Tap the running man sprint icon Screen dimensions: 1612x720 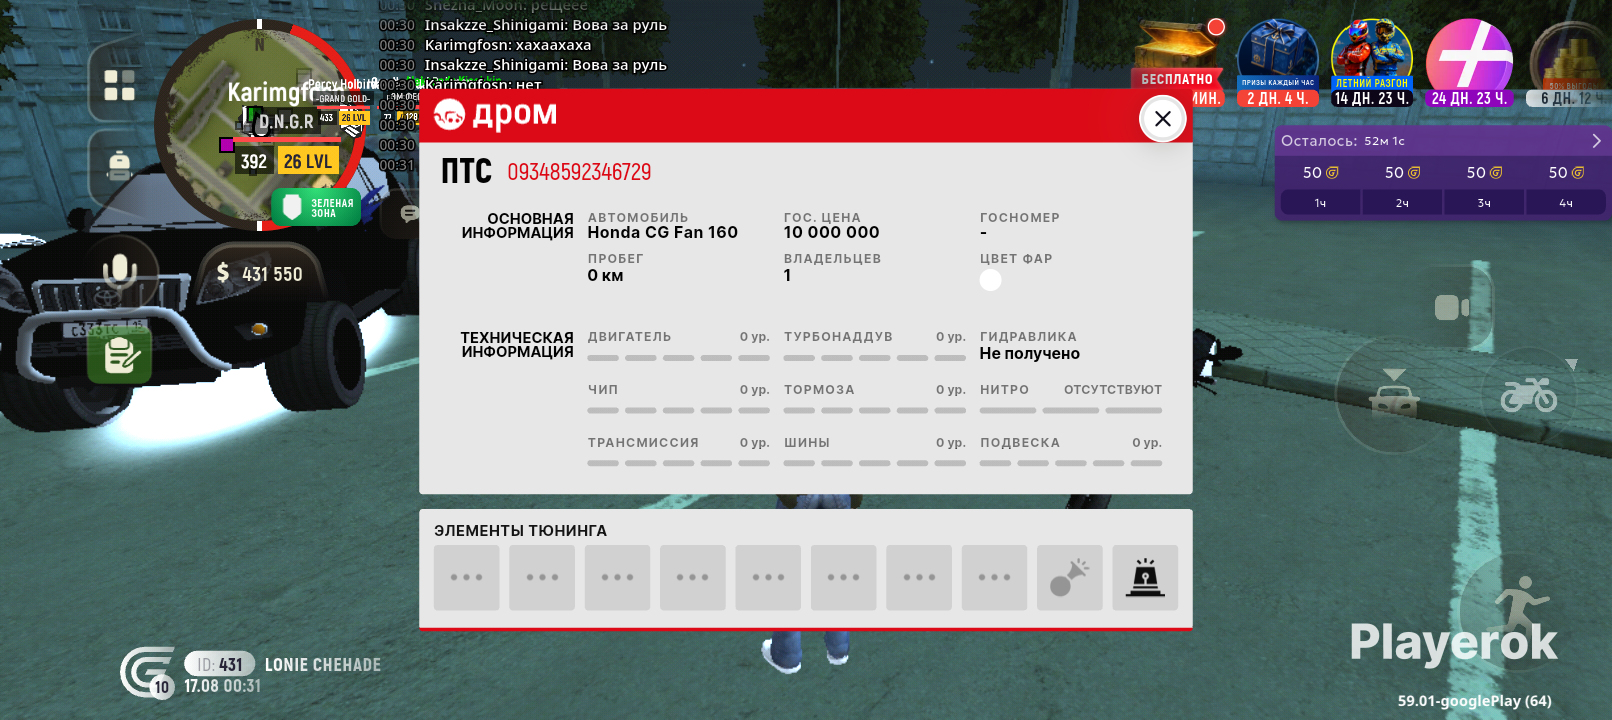pos(1518,605)
